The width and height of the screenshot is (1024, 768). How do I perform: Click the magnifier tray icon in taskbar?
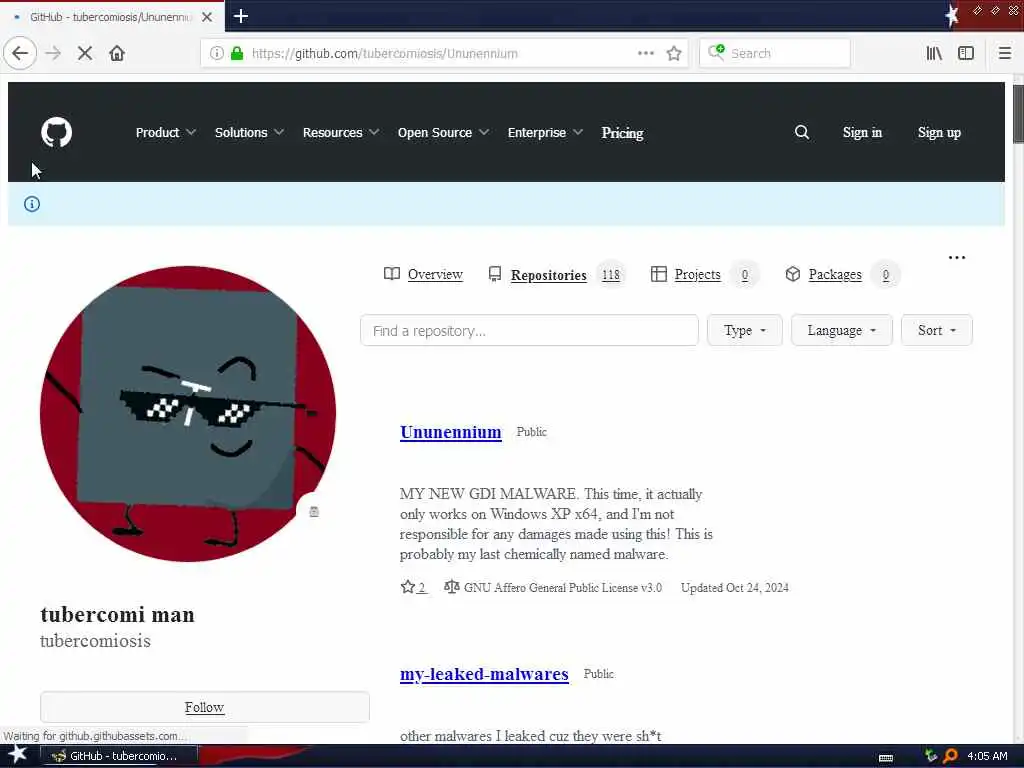coord(950,756)
